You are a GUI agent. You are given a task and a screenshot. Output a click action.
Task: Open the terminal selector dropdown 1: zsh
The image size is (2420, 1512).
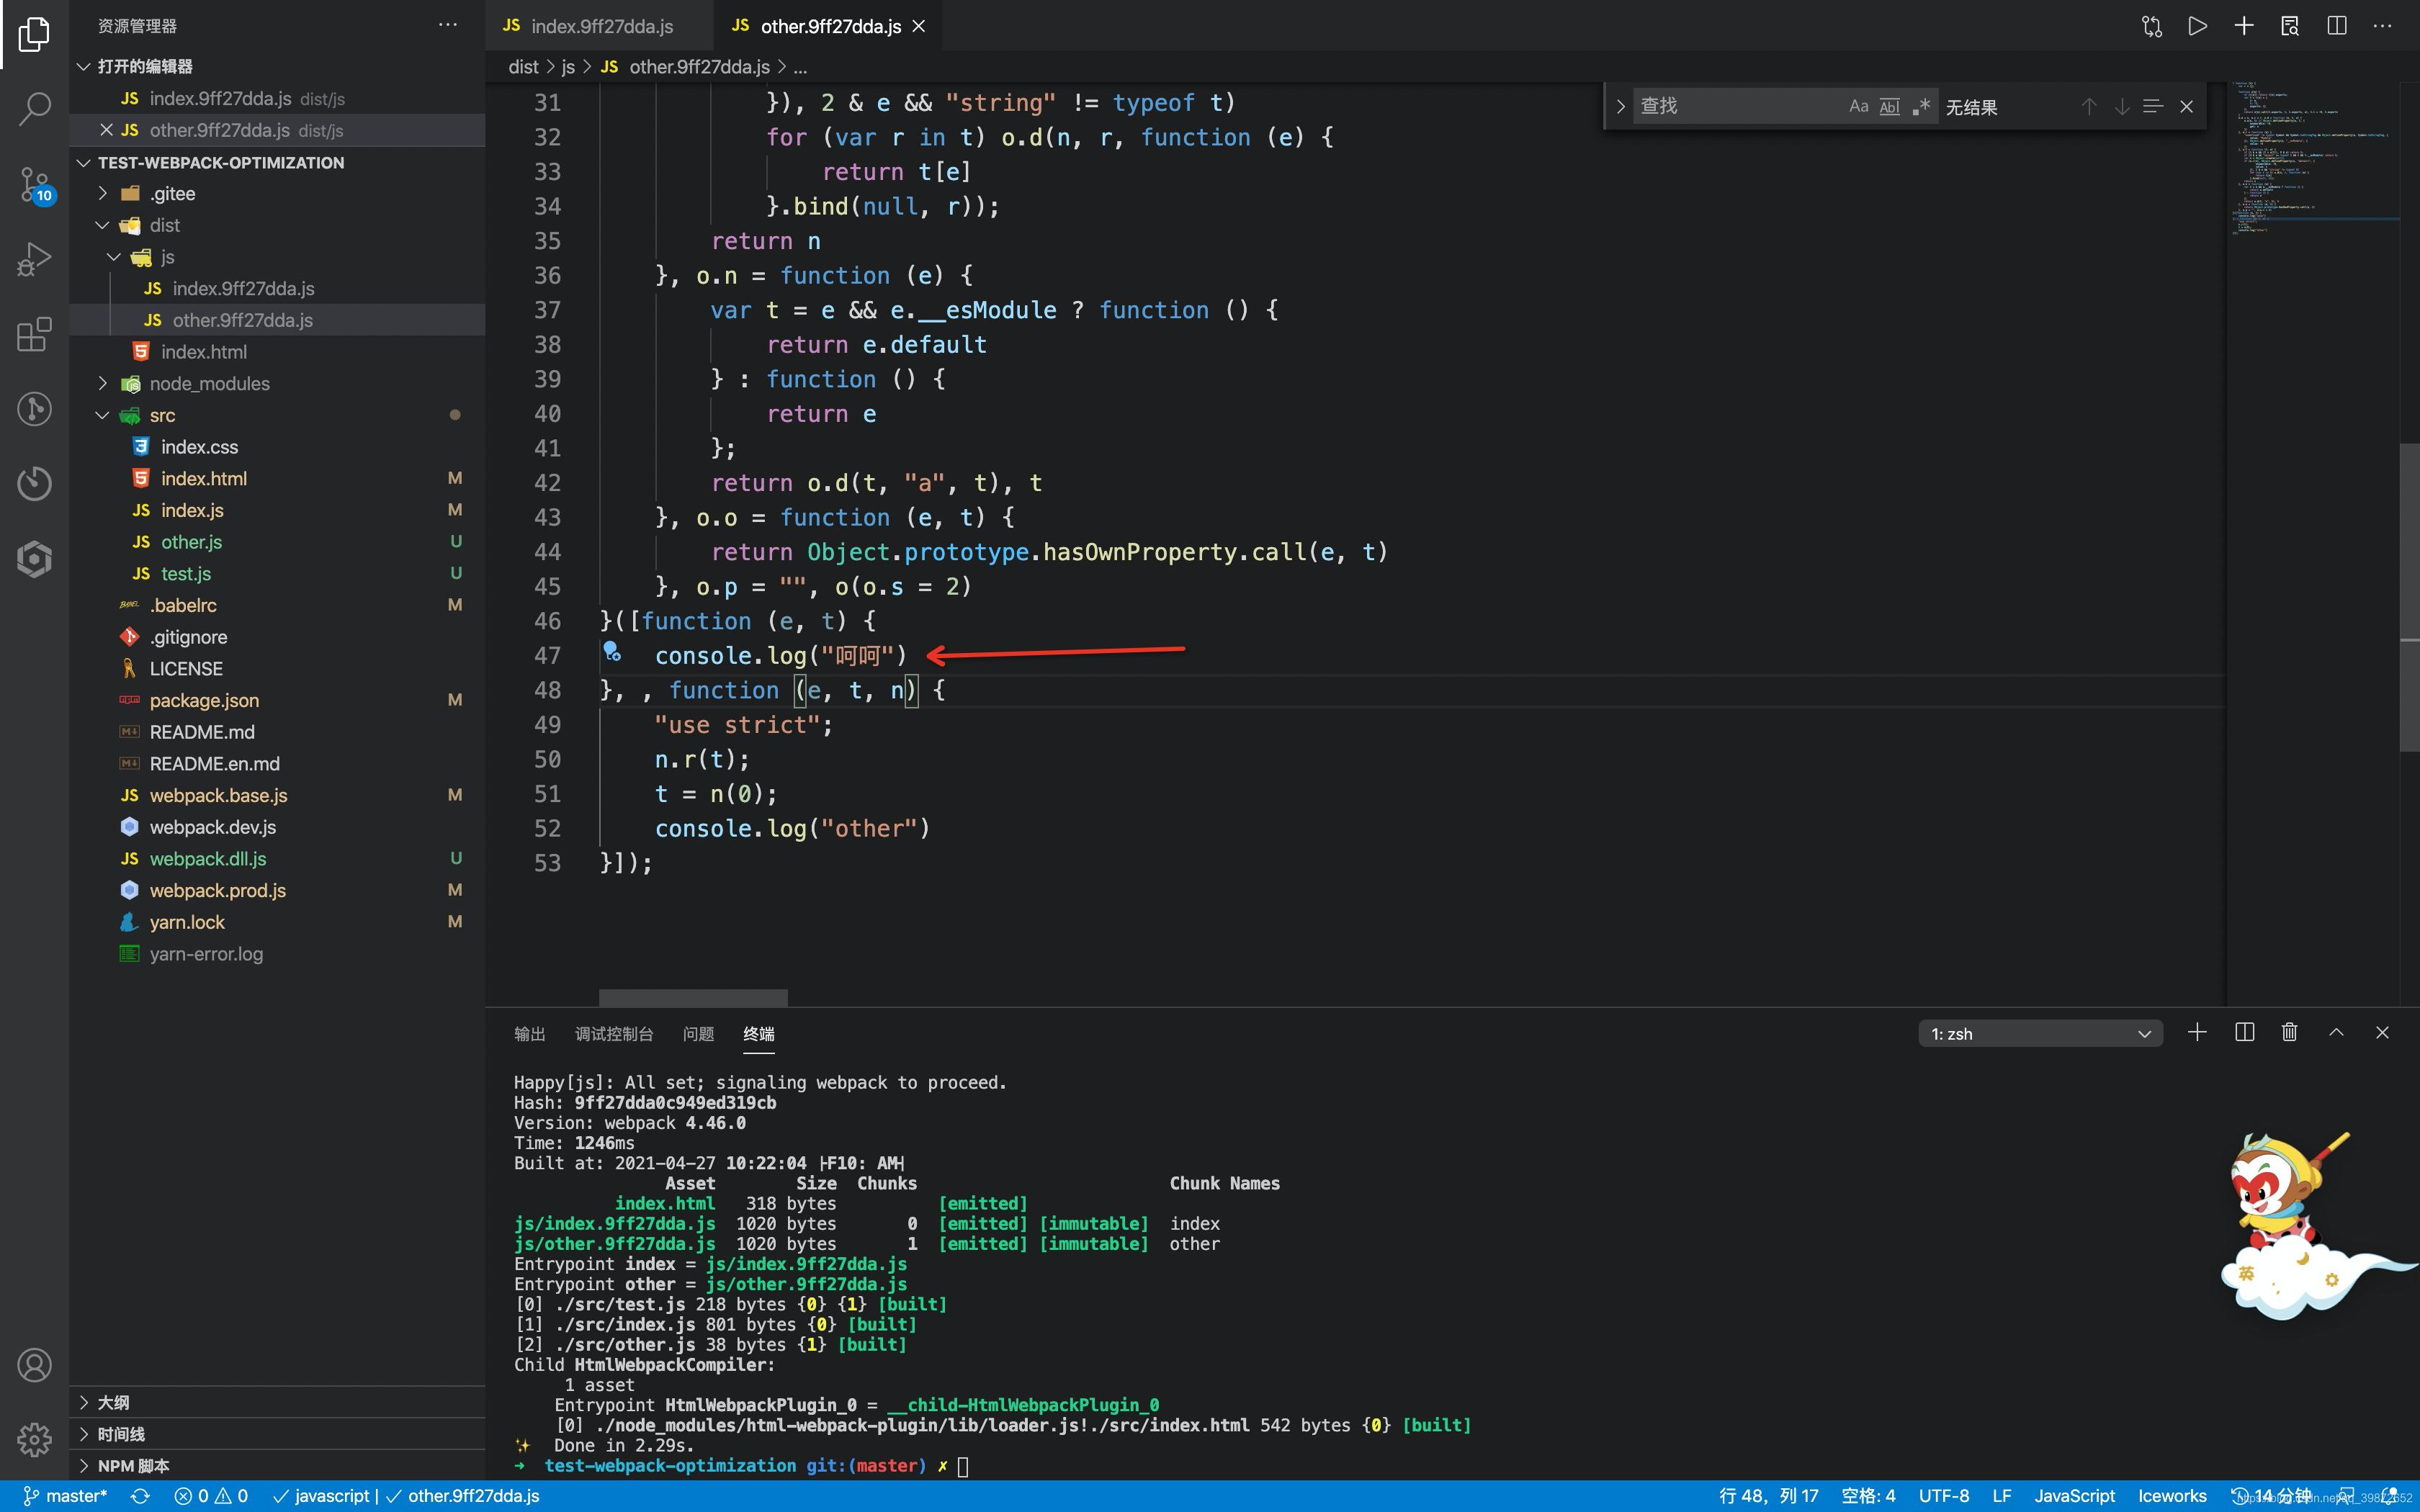(x=2040, y=1033)
